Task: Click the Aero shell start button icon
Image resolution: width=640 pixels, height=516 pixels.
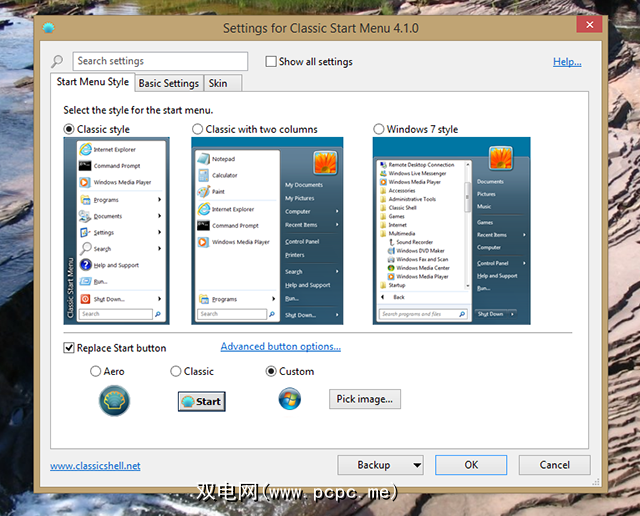Action: [x=115, y=401]
